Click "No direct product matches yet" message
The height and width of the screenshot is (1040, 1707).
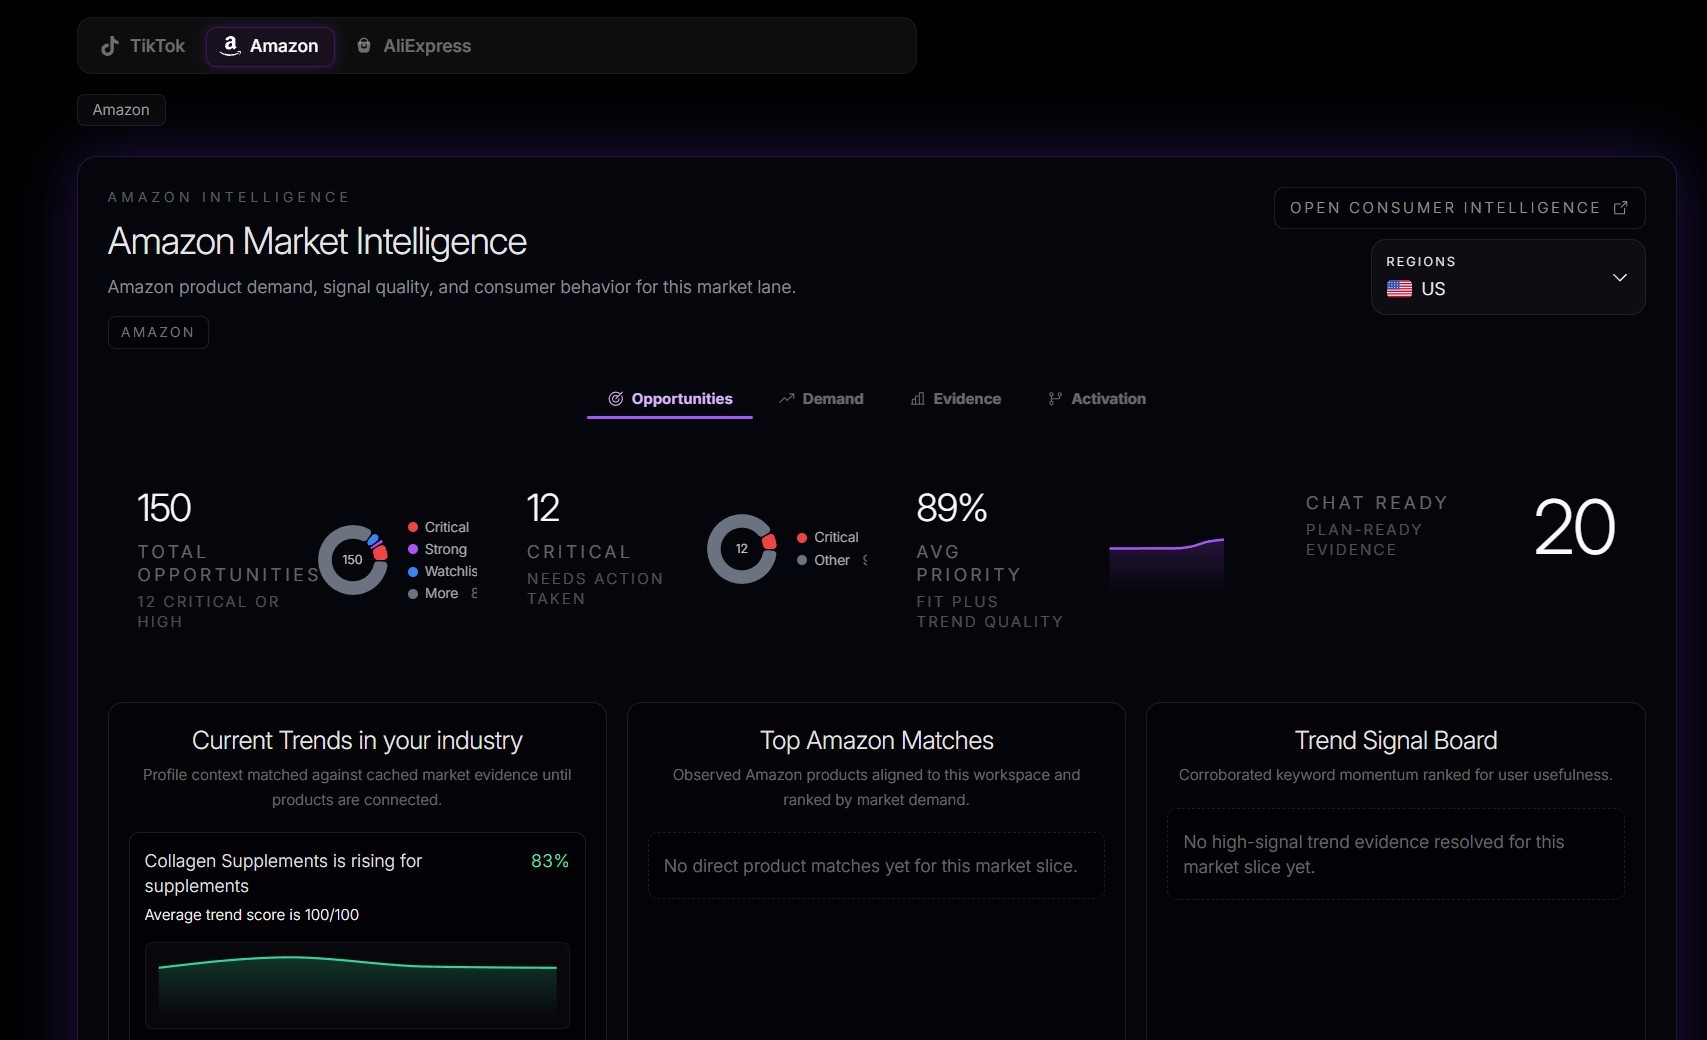point(871,866)
